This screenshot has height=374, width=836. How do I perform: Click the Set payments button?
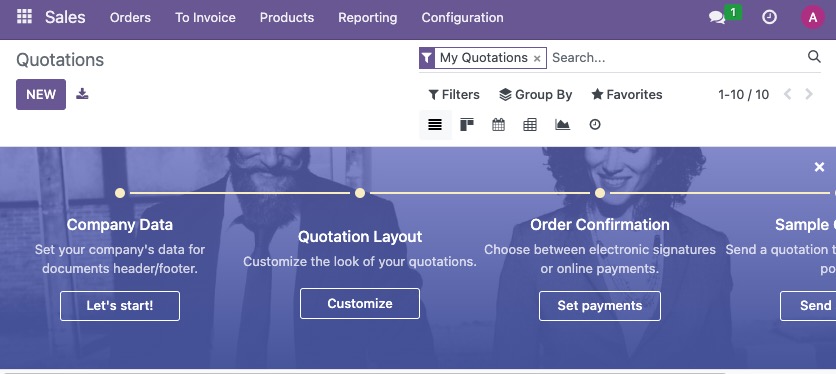click(600, 306)
